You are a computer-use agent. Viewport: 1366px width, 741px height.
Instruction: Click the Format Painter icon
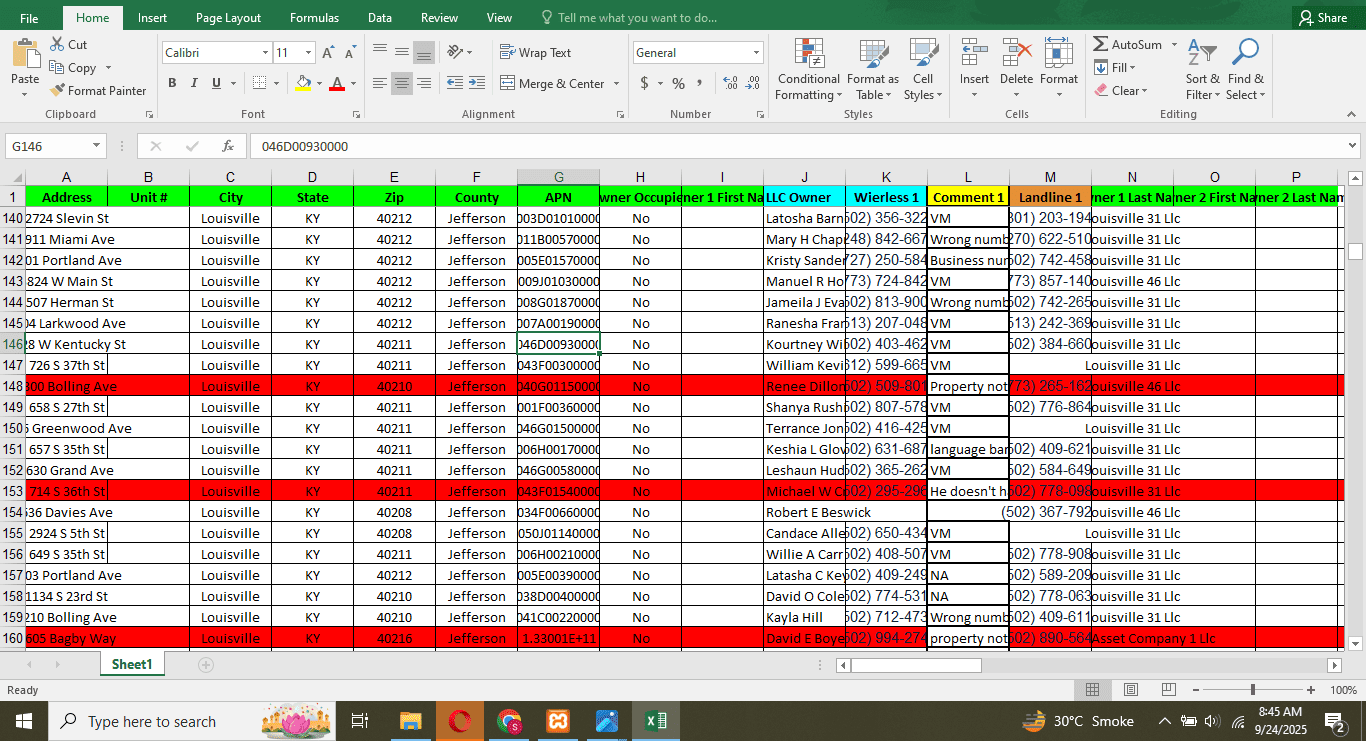pyautogui.click(x=58, y=91)
